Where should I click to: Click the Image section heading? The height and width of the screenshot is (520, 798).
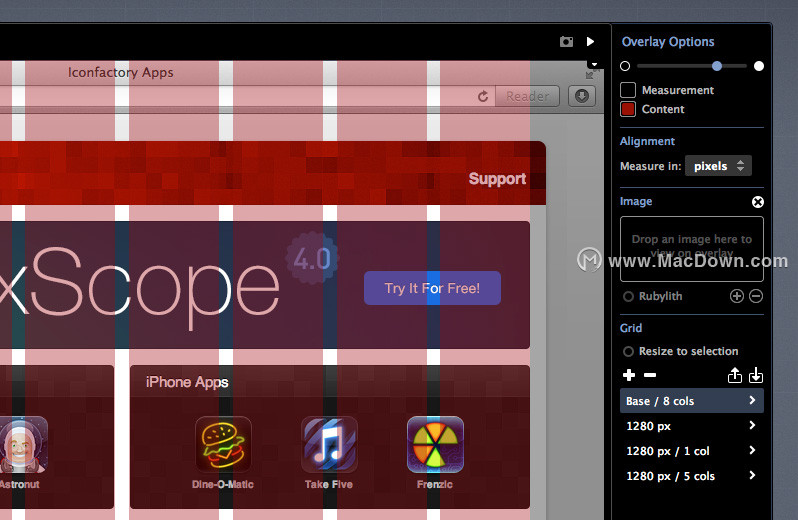(636, 201)
